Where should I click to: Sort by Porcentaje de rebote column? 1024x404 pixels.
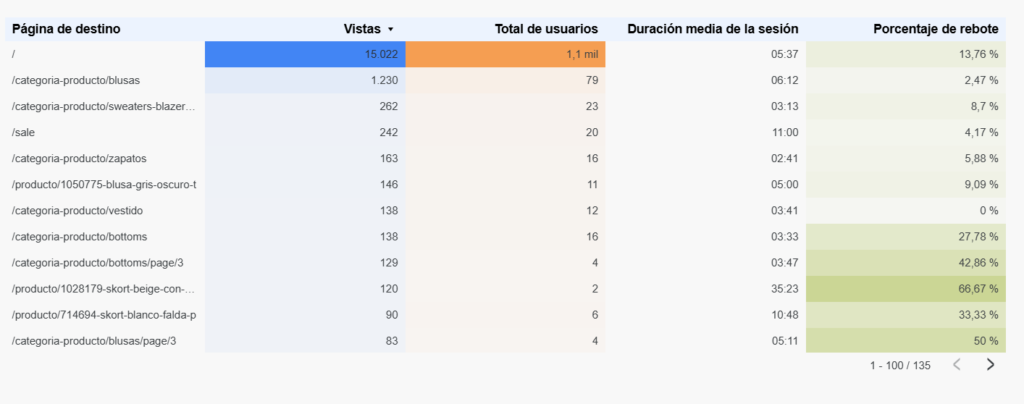(935, 29)
